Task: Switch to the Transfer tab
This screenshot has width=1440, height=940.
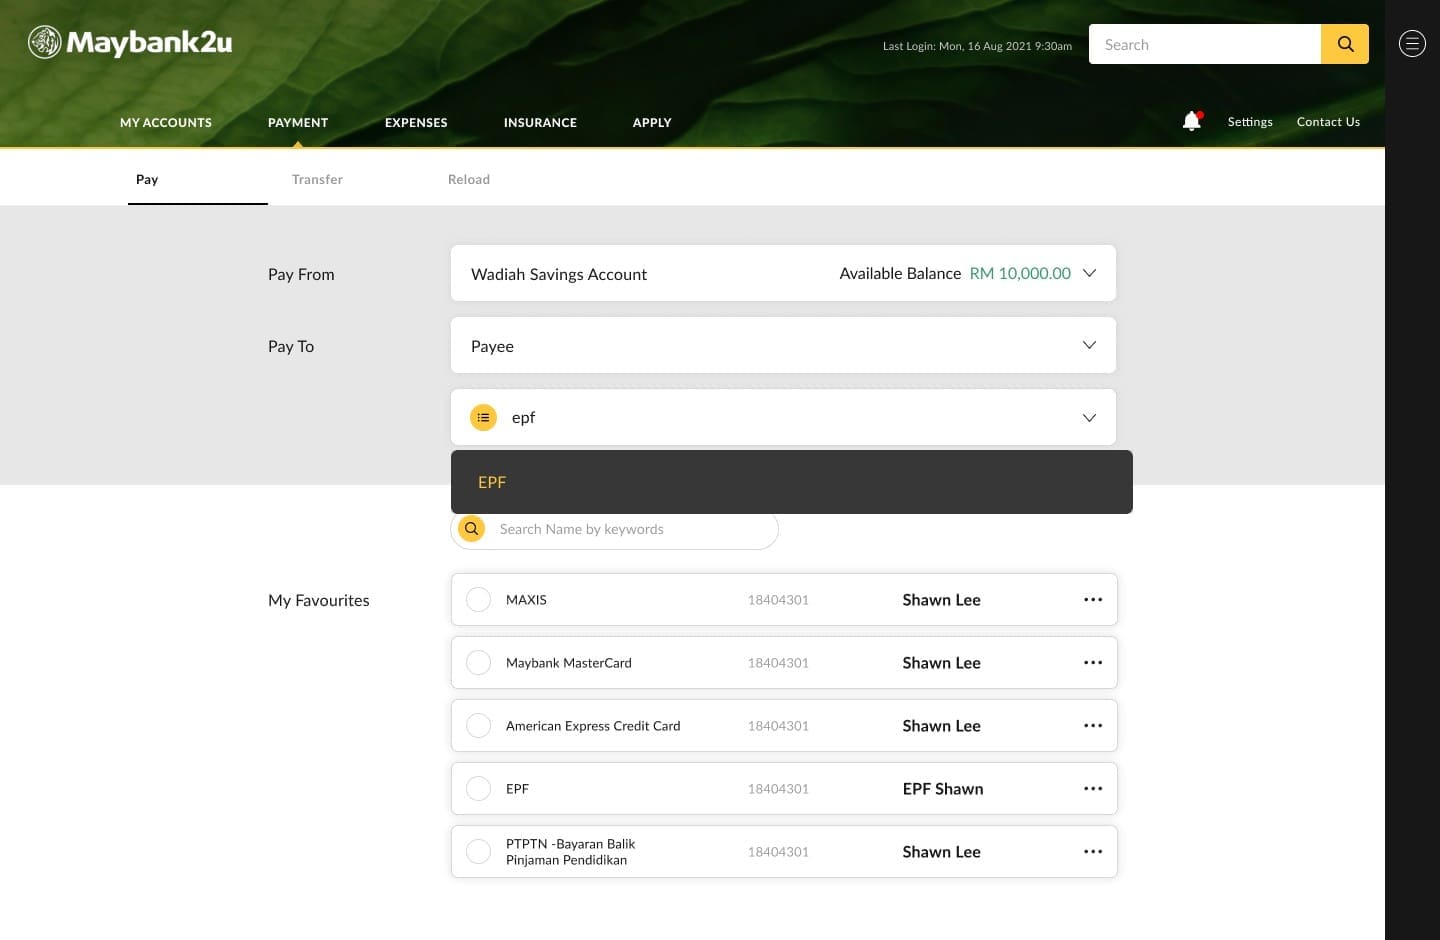Action: pos(317,179)
